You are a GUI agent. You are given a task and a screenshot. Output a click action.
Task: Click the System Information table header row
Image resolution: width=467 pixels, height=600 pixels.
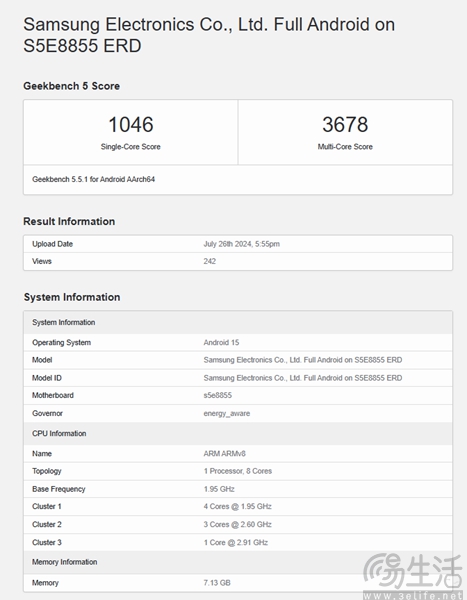[x=238, y=323]
